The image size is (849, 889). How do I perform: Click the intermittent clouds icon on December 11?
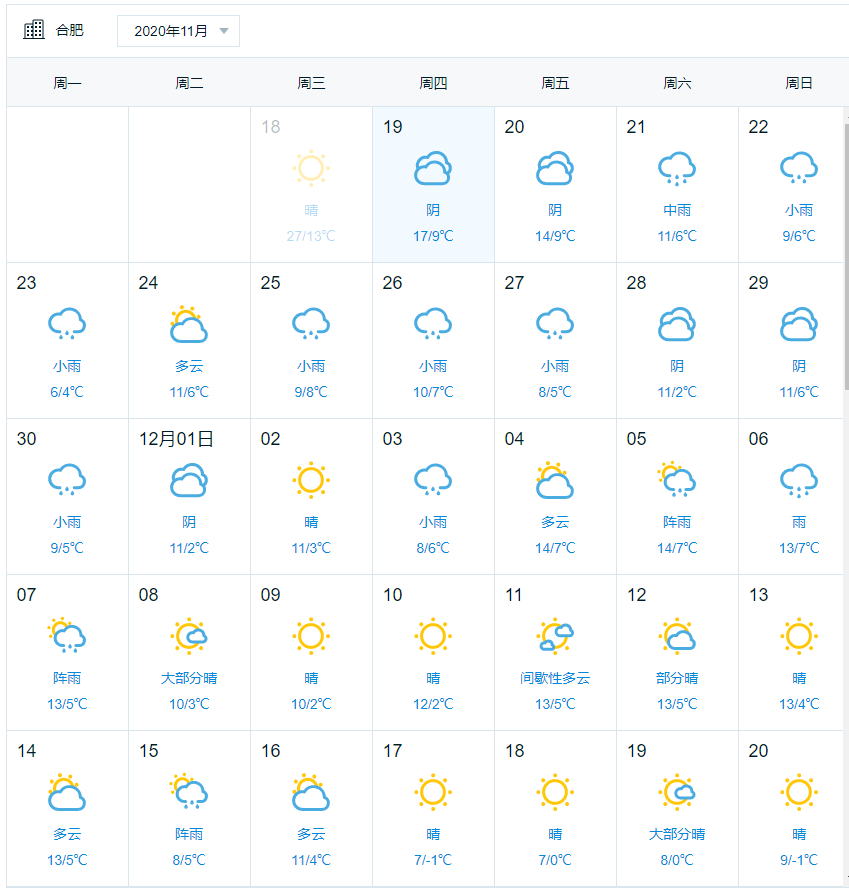pyautogui.click(x=555, y=636)
